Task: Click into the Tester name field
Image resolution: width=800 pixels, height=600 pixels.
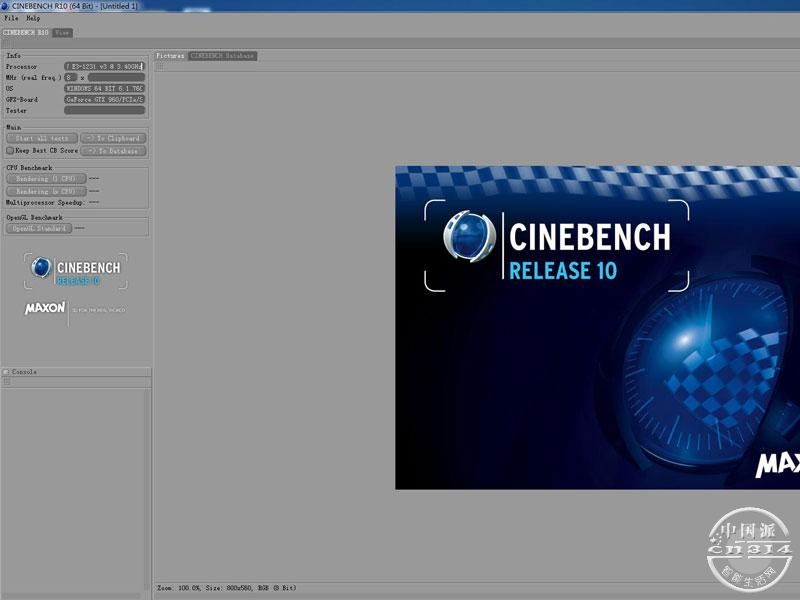Action: 104,111
